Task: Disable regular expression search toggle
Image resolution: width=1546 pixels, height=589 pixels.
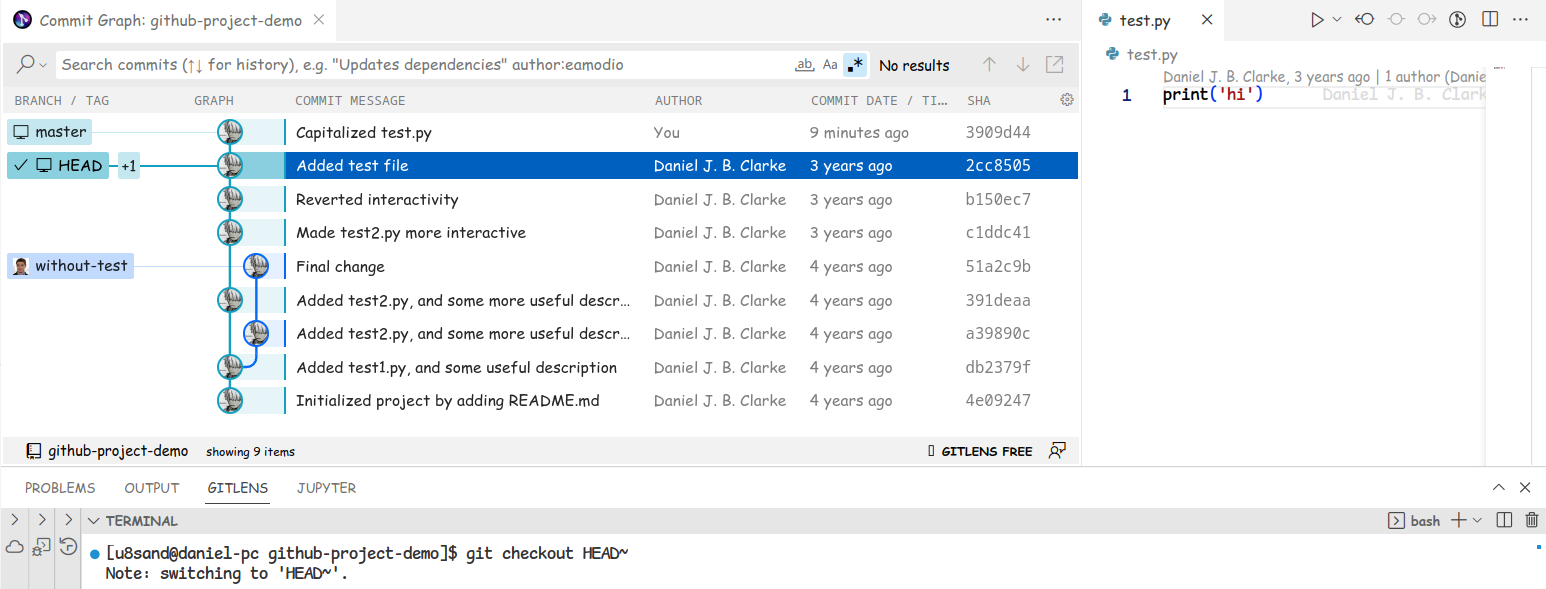Action: (x=855, y=65)
